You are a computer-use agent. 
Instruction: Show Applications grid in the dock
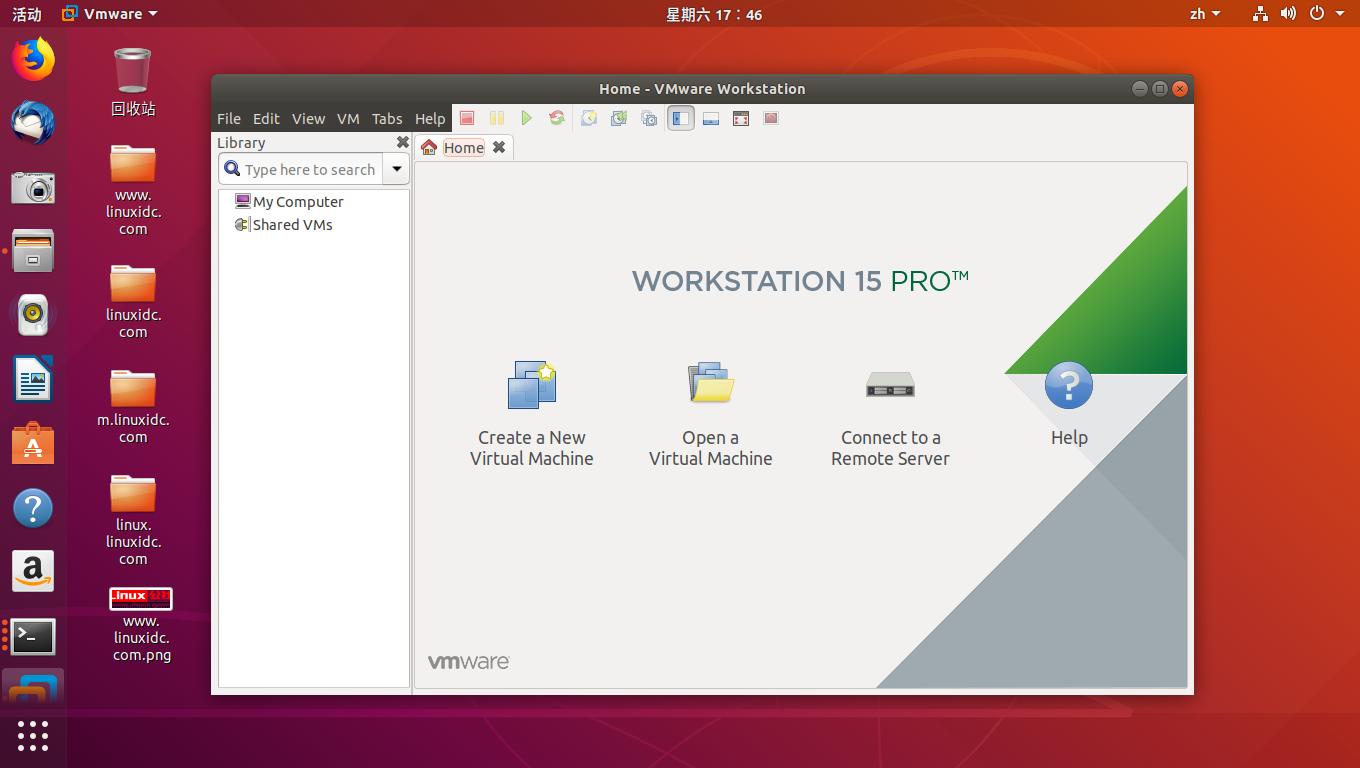(x=33, y=736)
